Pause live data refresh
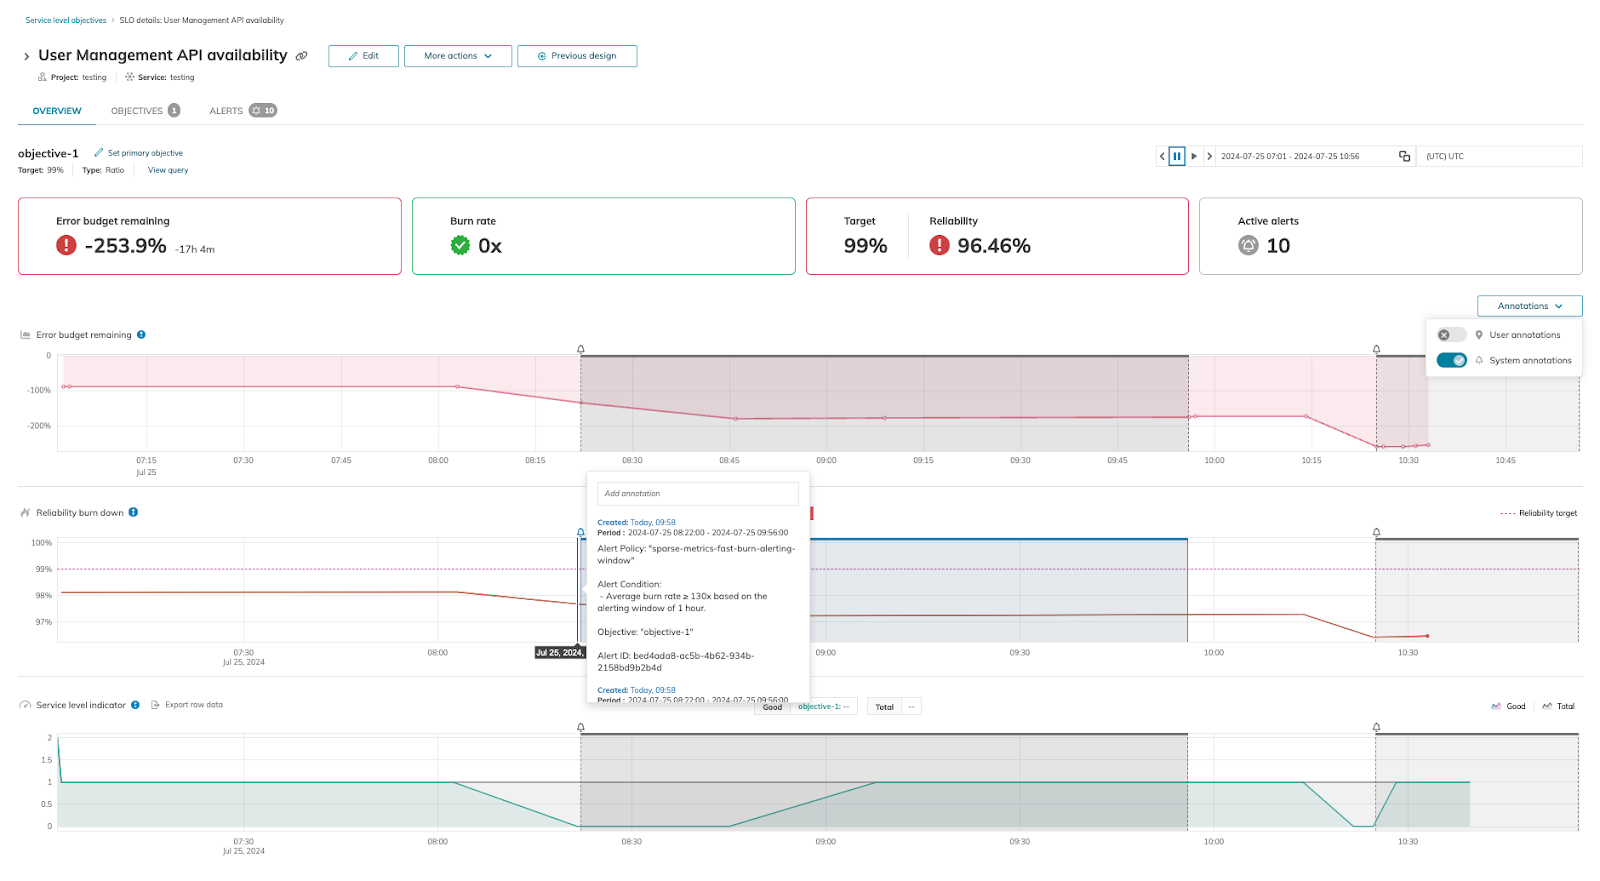This screenshot has height=881, width=1600. 1177,156
